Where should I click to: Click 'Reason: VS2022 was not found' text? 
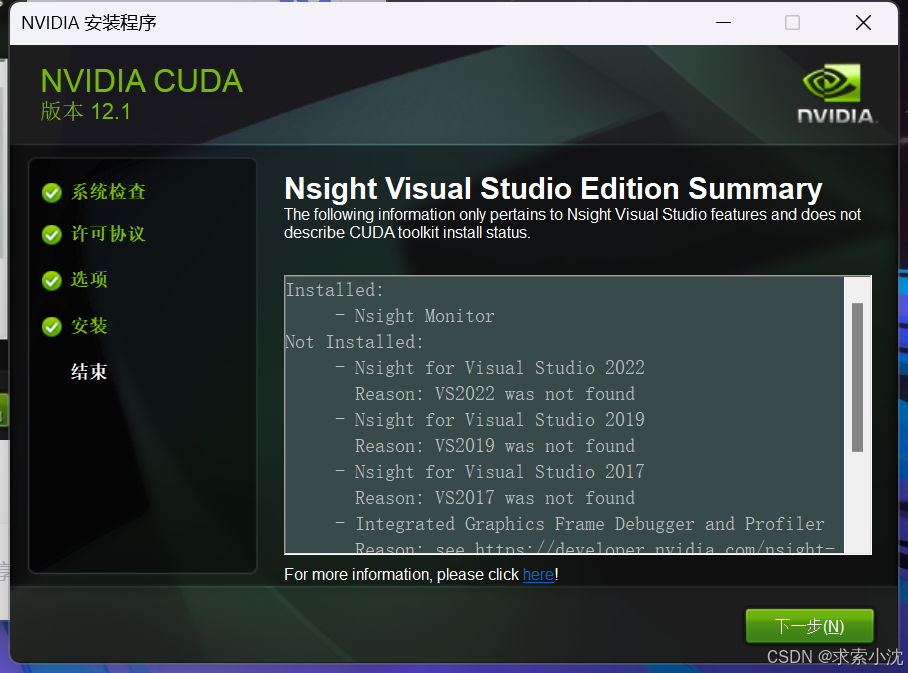[495, 394]
